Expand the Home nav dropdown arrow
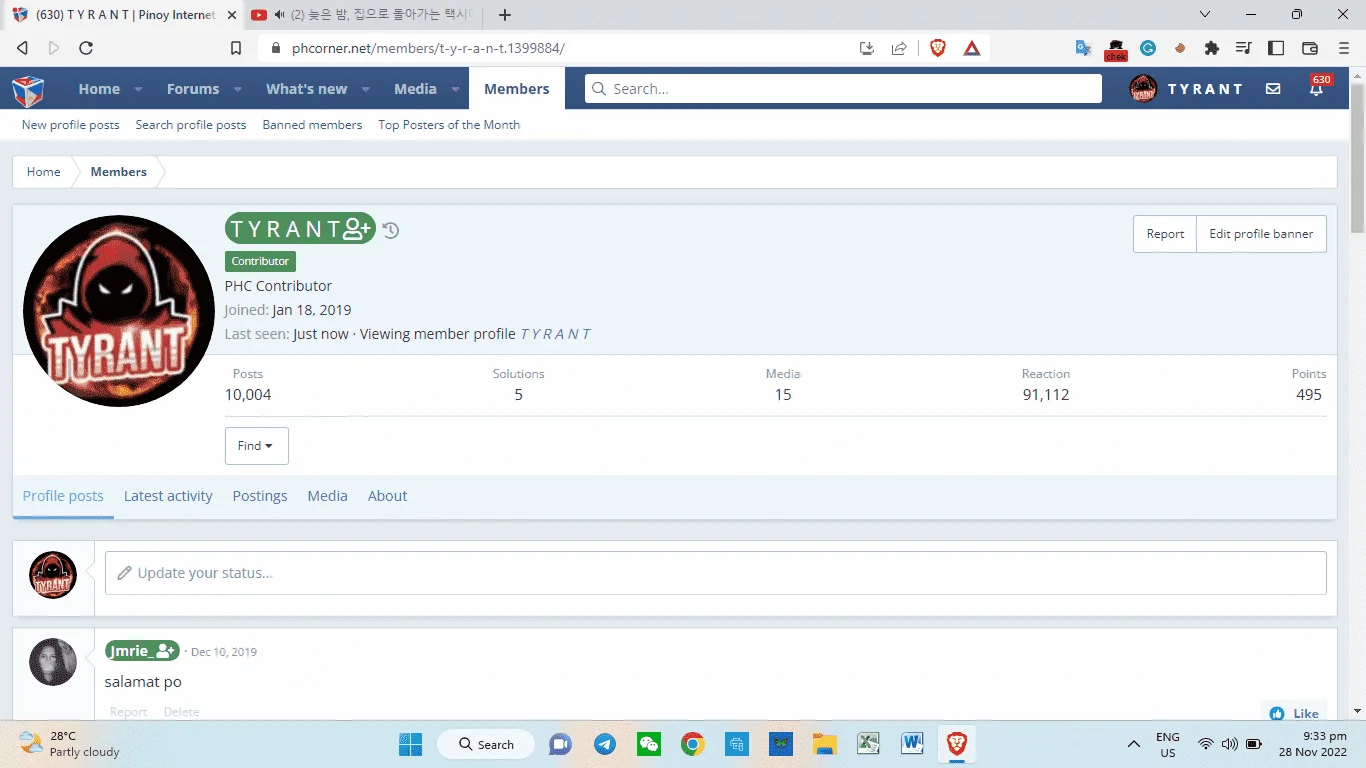This screenshot has width=1366, height=768. pyautogui.click(x=138, y=89)
